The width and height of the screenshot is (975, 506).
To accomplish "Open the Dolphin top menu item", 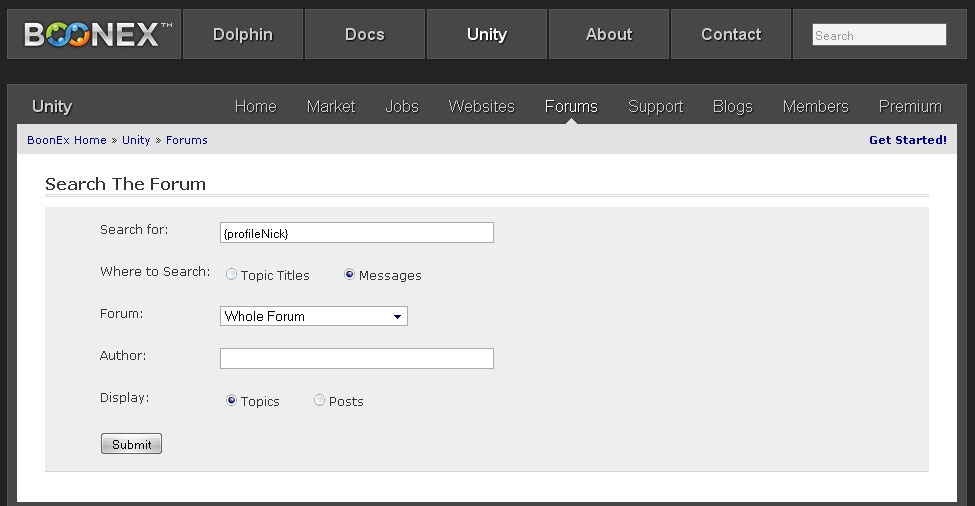I will pos(243,35).
